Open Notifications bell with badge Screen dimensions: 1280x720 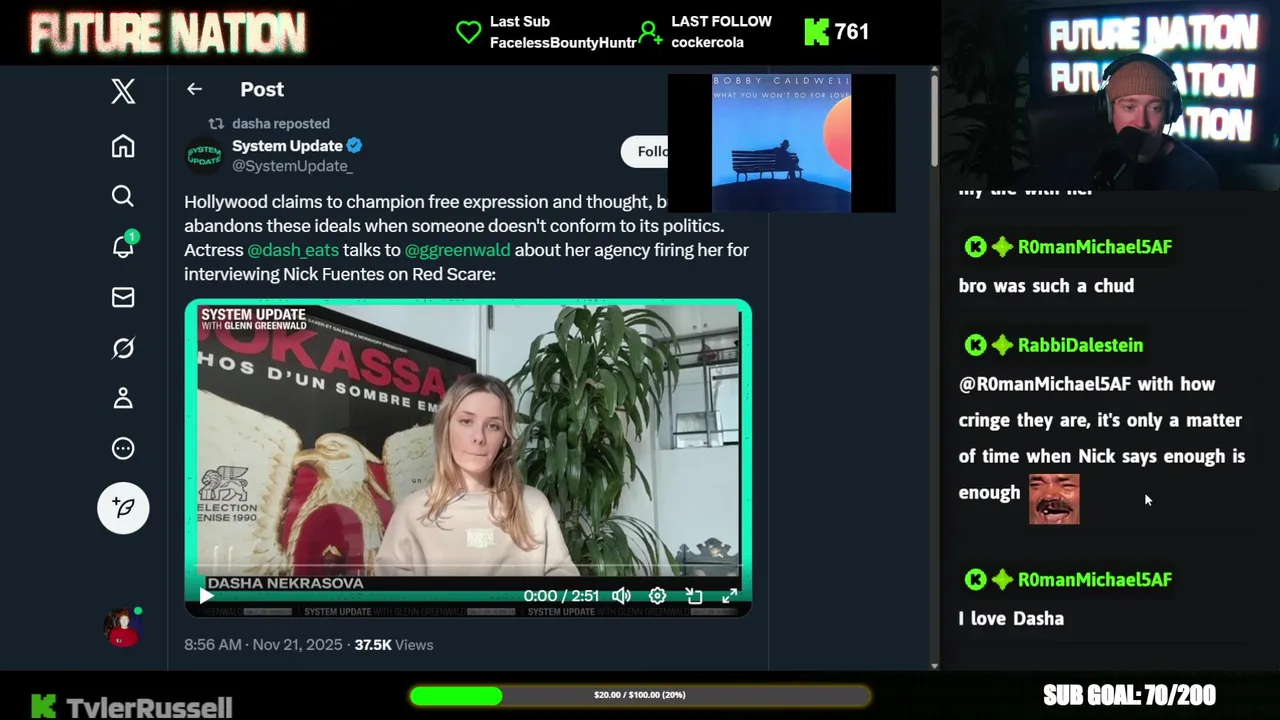[123, 246]
